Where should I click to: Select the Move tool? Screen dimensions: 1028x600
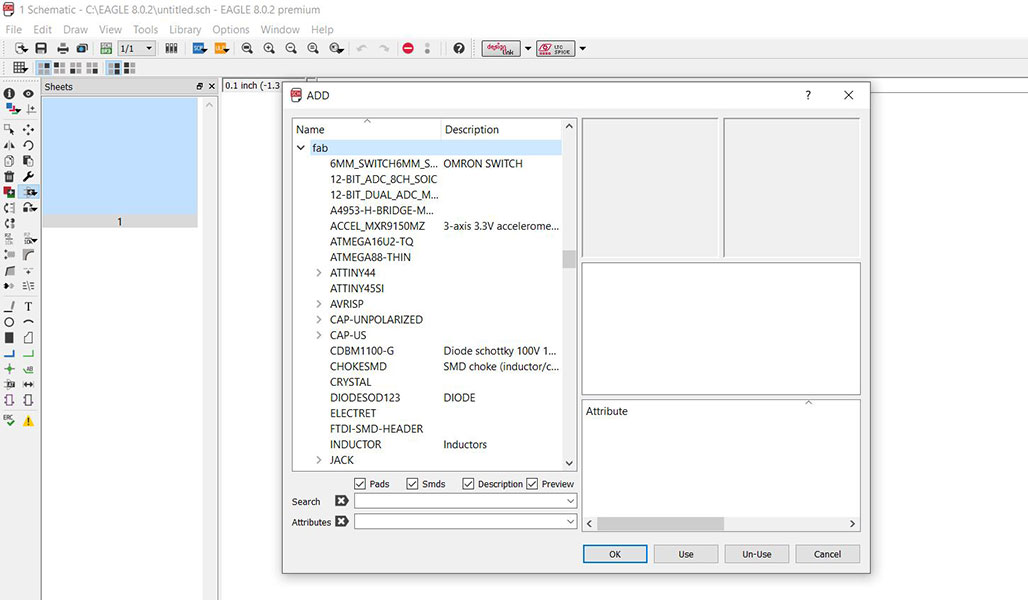click(x=28, y=130)
